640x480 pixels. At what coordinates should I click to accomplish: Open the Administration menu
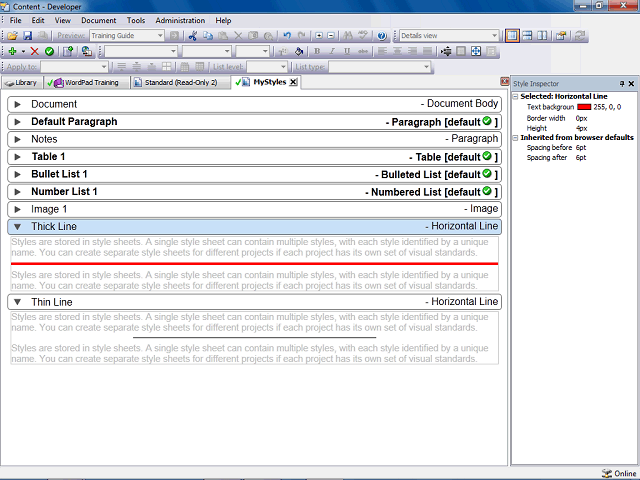180,20
